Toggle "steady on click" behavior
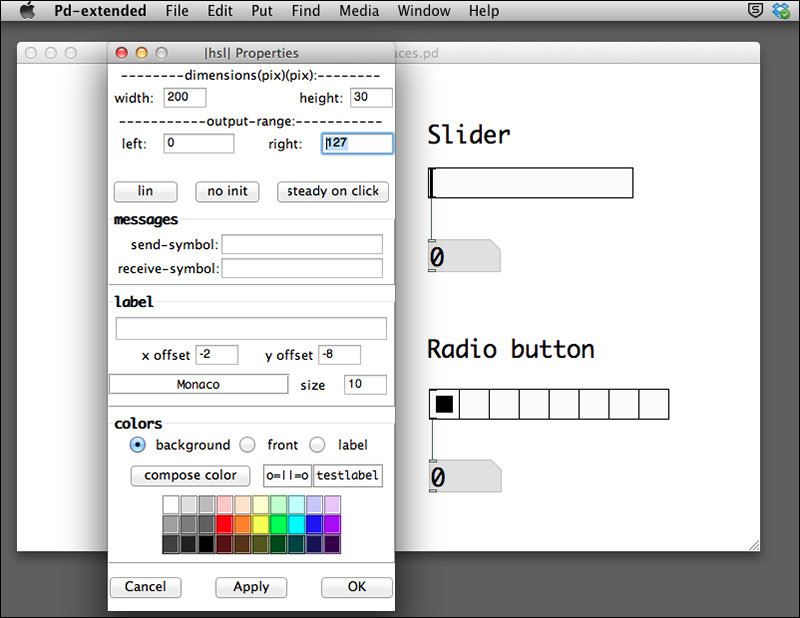The image size is (800, 618). point(332,191)
